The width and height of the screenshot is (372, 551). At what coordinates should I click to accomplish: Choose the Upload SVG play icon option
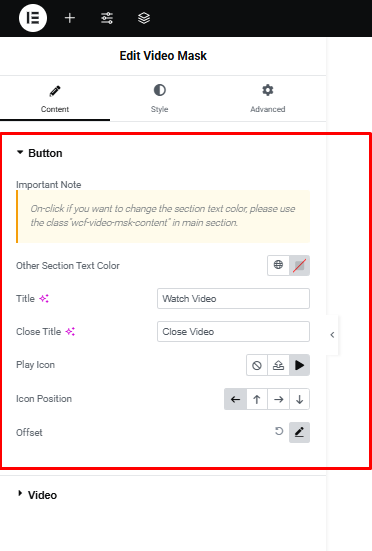(x=278, y=365)
